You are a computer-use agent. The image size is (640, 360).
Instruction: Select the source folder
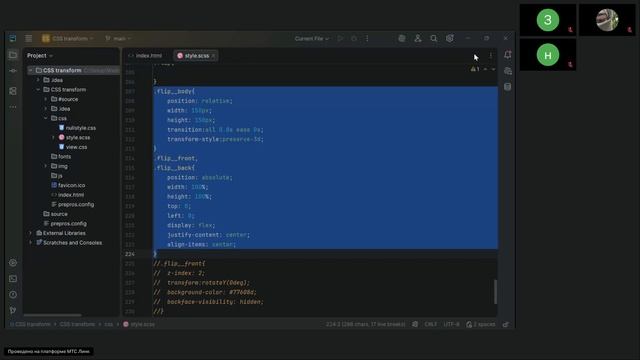tap(55, 214)
